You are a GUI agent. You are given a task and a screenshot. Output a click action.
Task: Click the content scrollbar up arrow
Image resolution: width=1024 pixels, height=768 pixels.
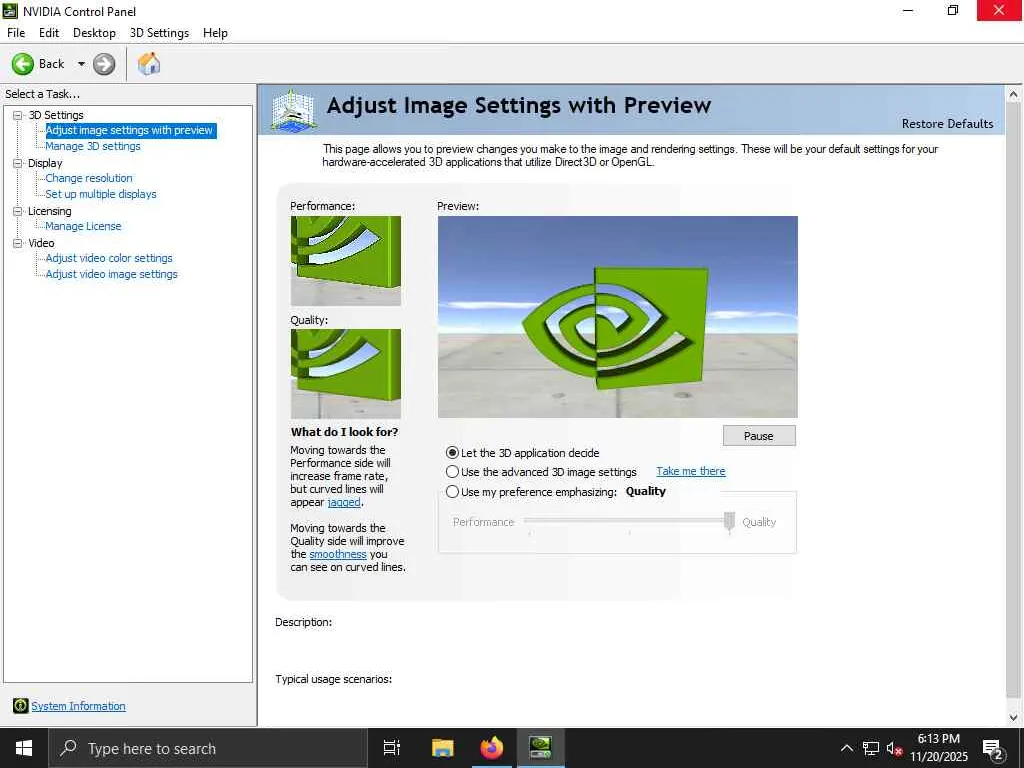(1014, 94)
